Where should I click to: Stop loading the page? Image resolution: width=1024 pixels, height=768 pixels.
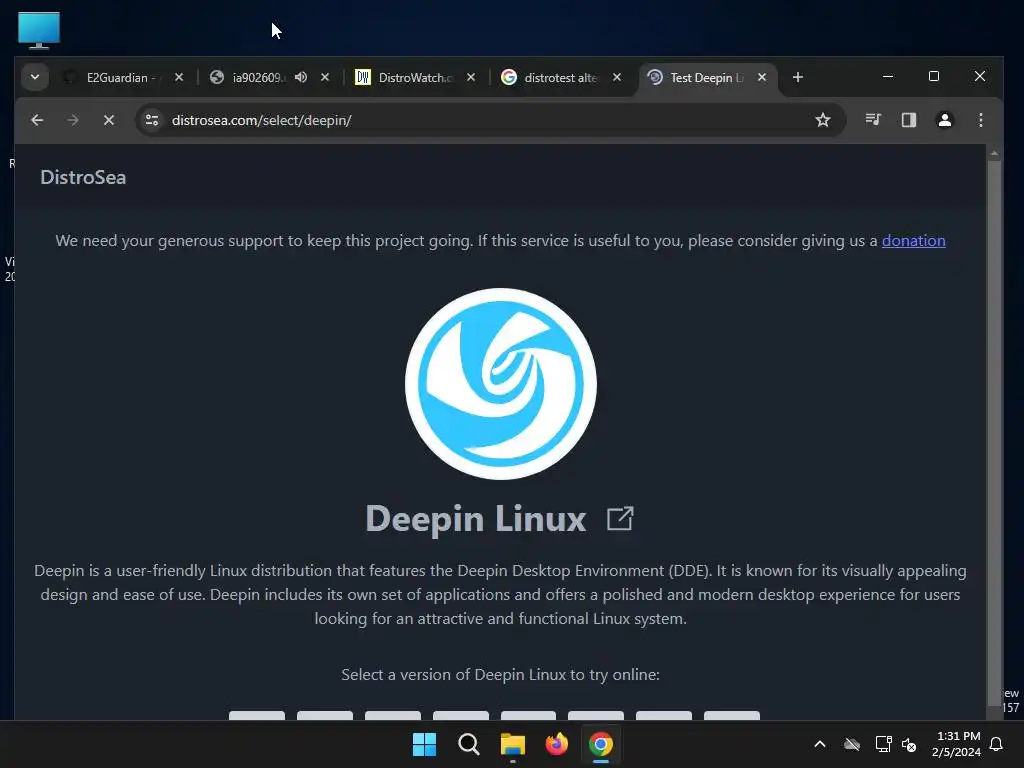[109, 120]
